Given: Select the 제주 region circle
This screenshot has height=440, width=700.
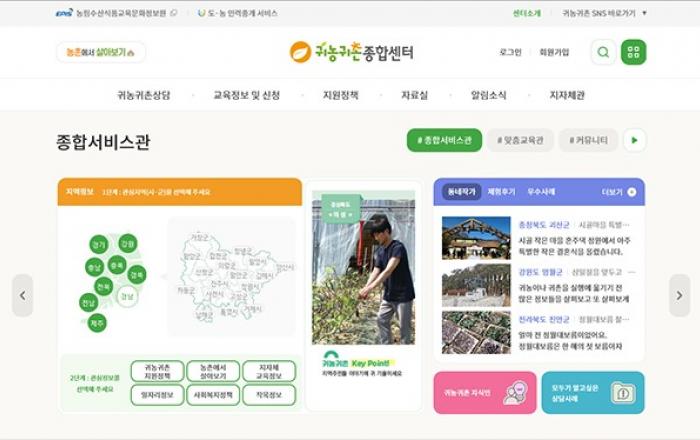Looking at the screenshot, I should tap(97, 323).
